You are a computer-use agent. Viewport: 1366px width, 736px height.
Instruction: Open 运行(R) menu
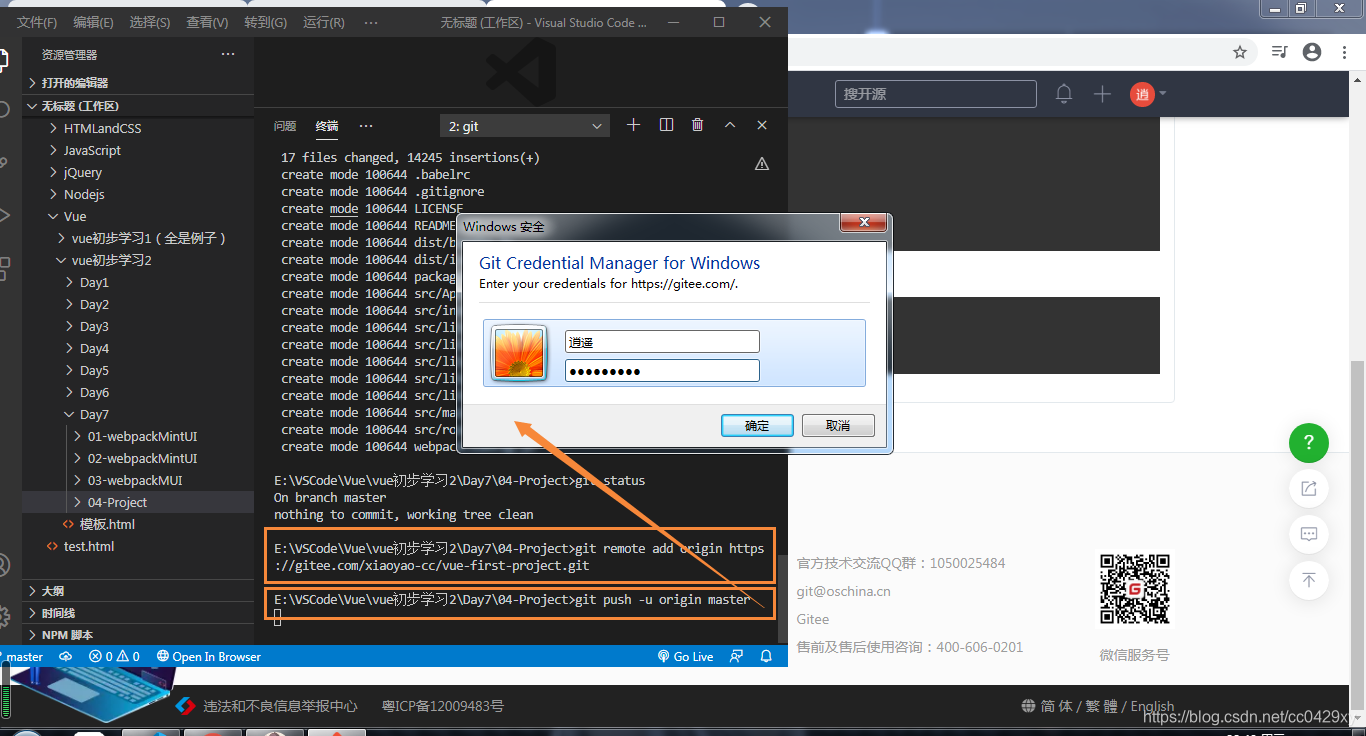click(x=323, y=22)
